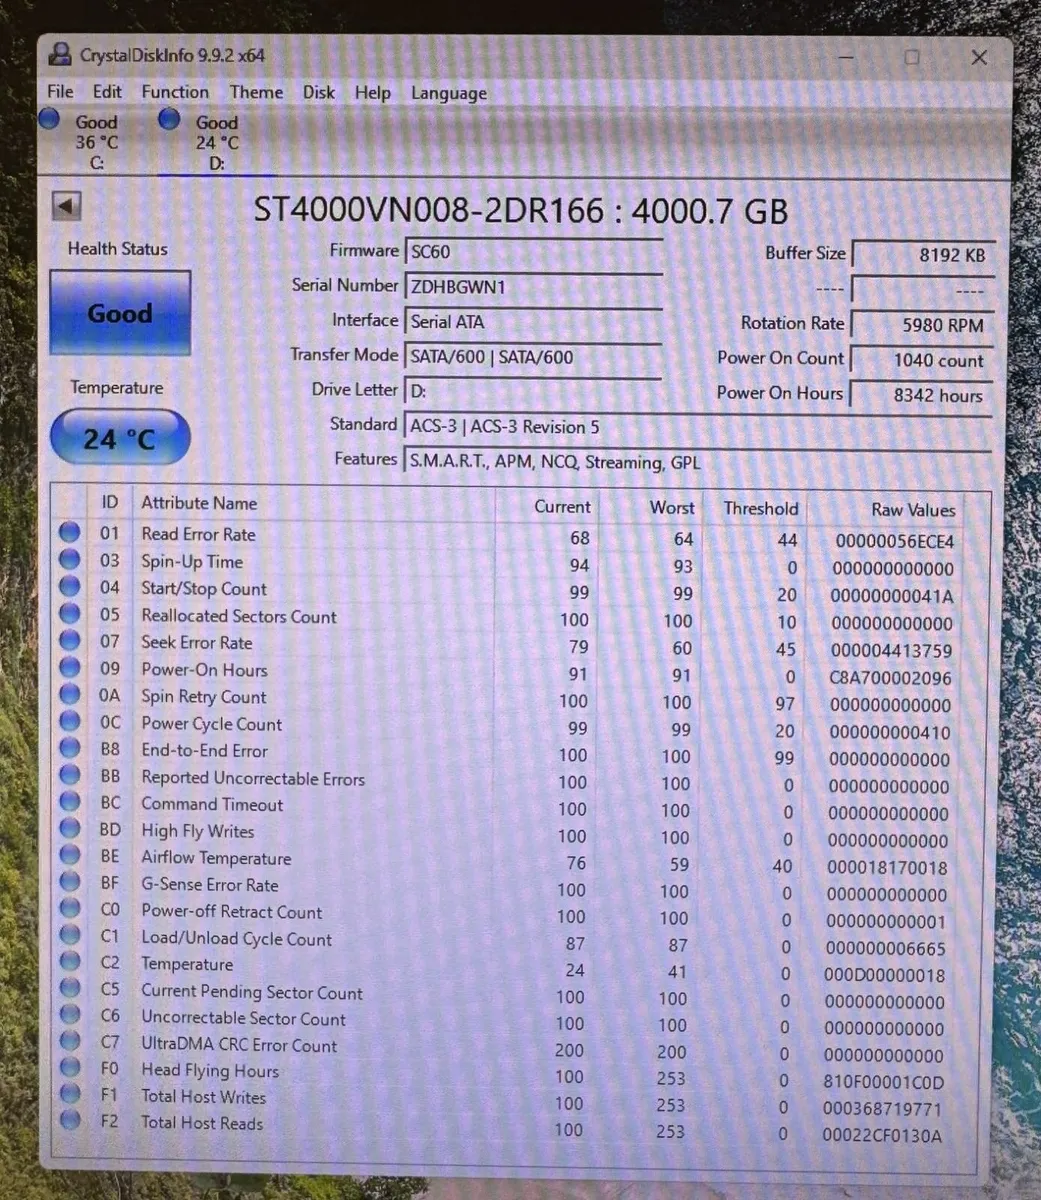
Task: Click the Serial Number field
Action: (533, 287)
